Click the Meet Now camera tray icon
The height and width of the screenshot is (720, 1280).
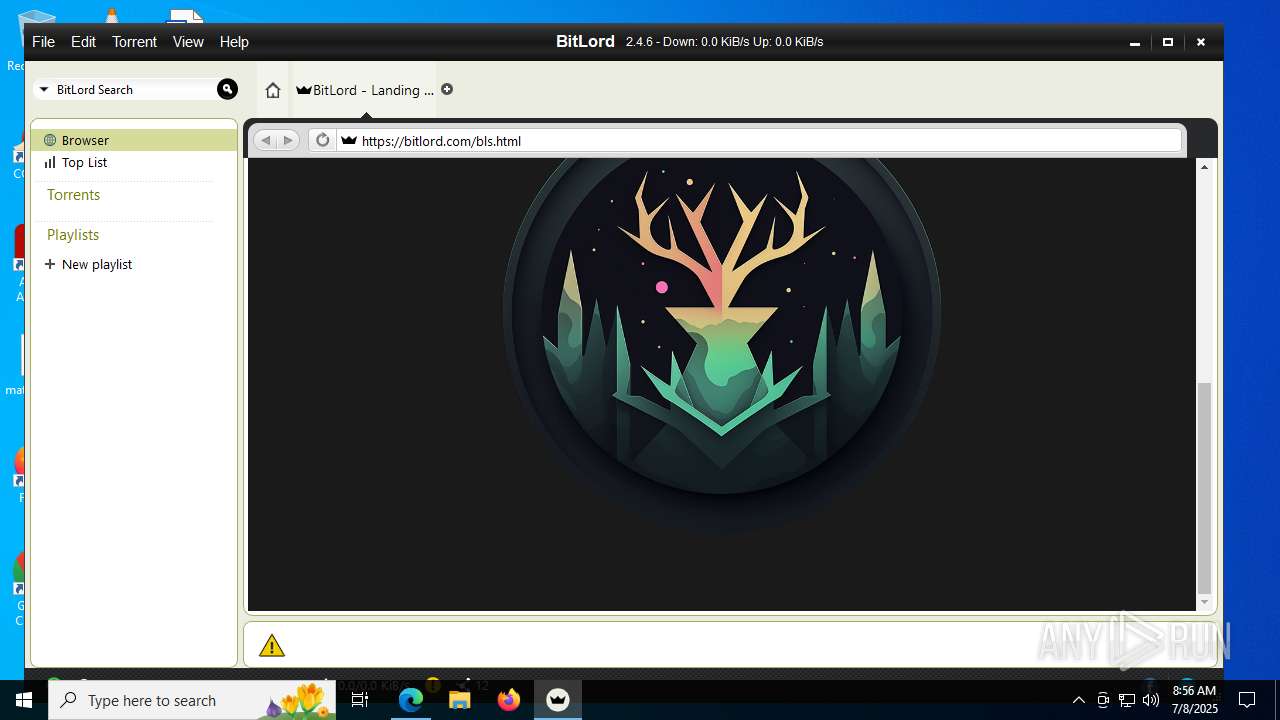click(x=1103, y=700)
